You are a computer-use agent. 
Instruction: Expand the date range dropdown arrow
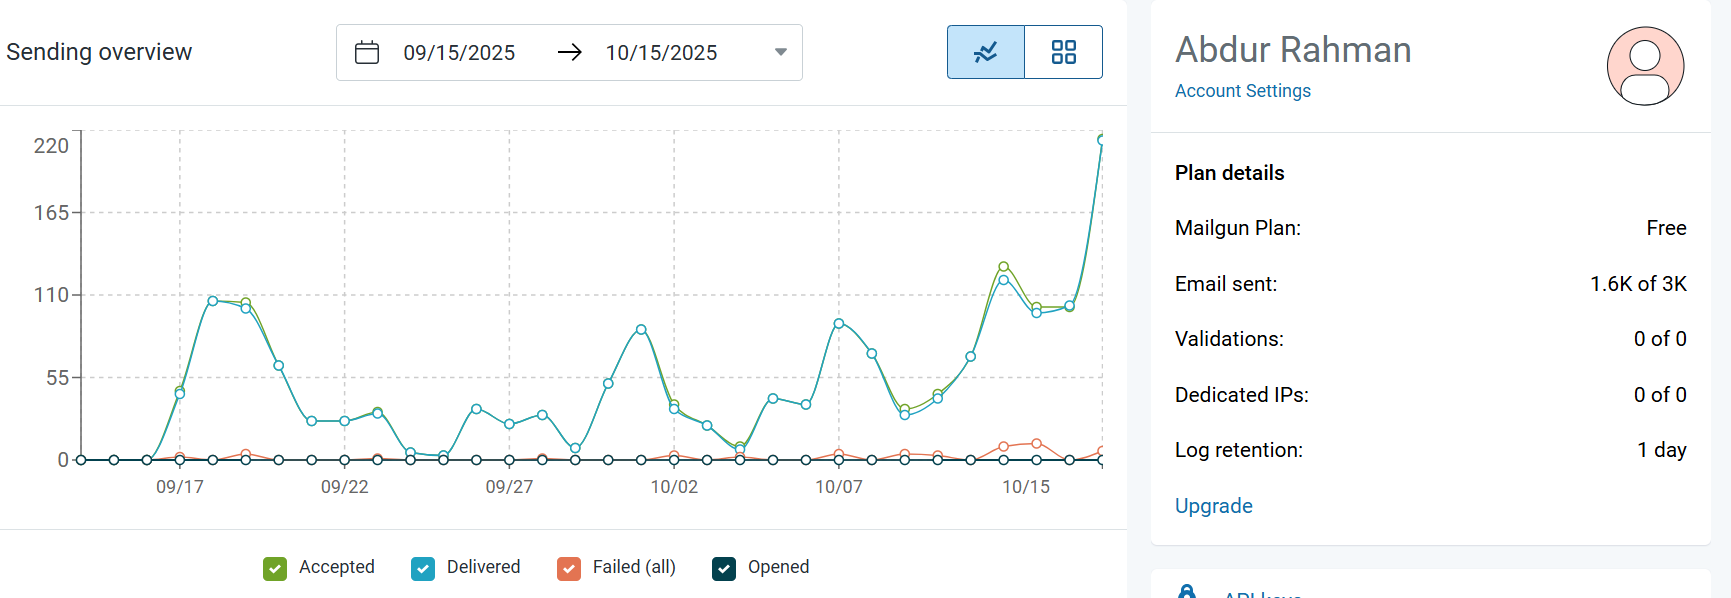click(781, 53)
